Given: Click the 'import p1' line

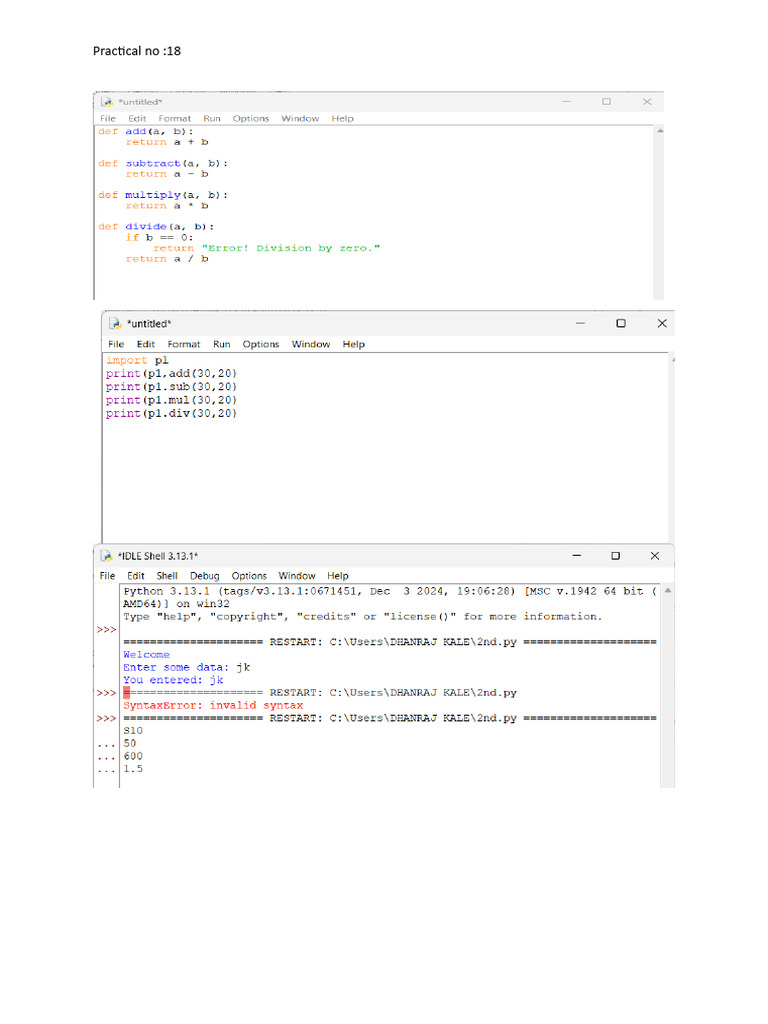Looking at the screenshot, I should pyautogui.click(x=137, y=360).
